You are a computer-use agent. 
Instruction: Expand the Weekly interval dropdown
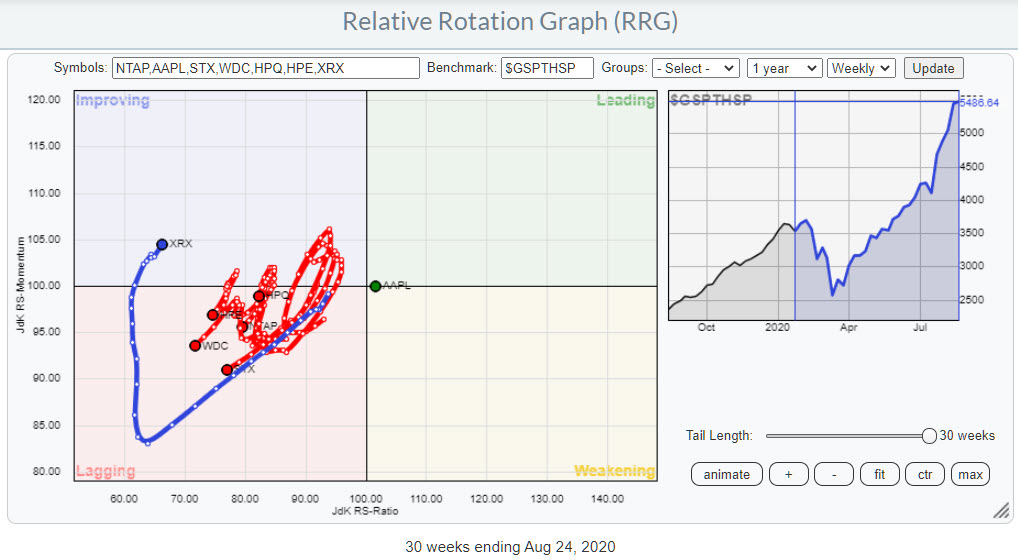click(861, 68)
